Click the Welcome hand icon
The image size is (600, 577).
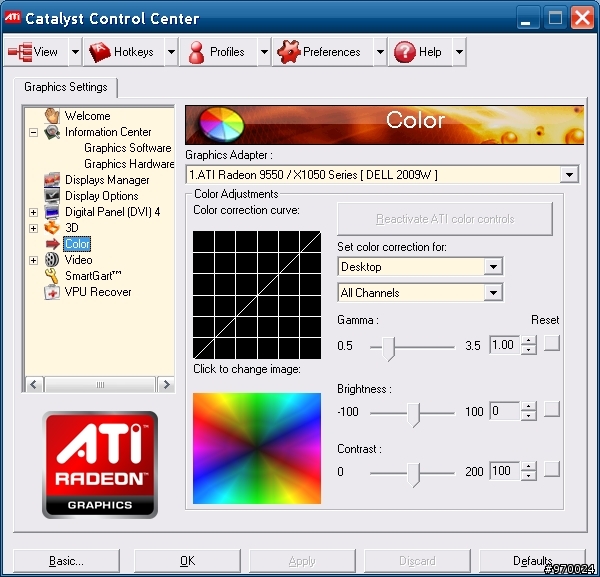(x=52, y=116)
